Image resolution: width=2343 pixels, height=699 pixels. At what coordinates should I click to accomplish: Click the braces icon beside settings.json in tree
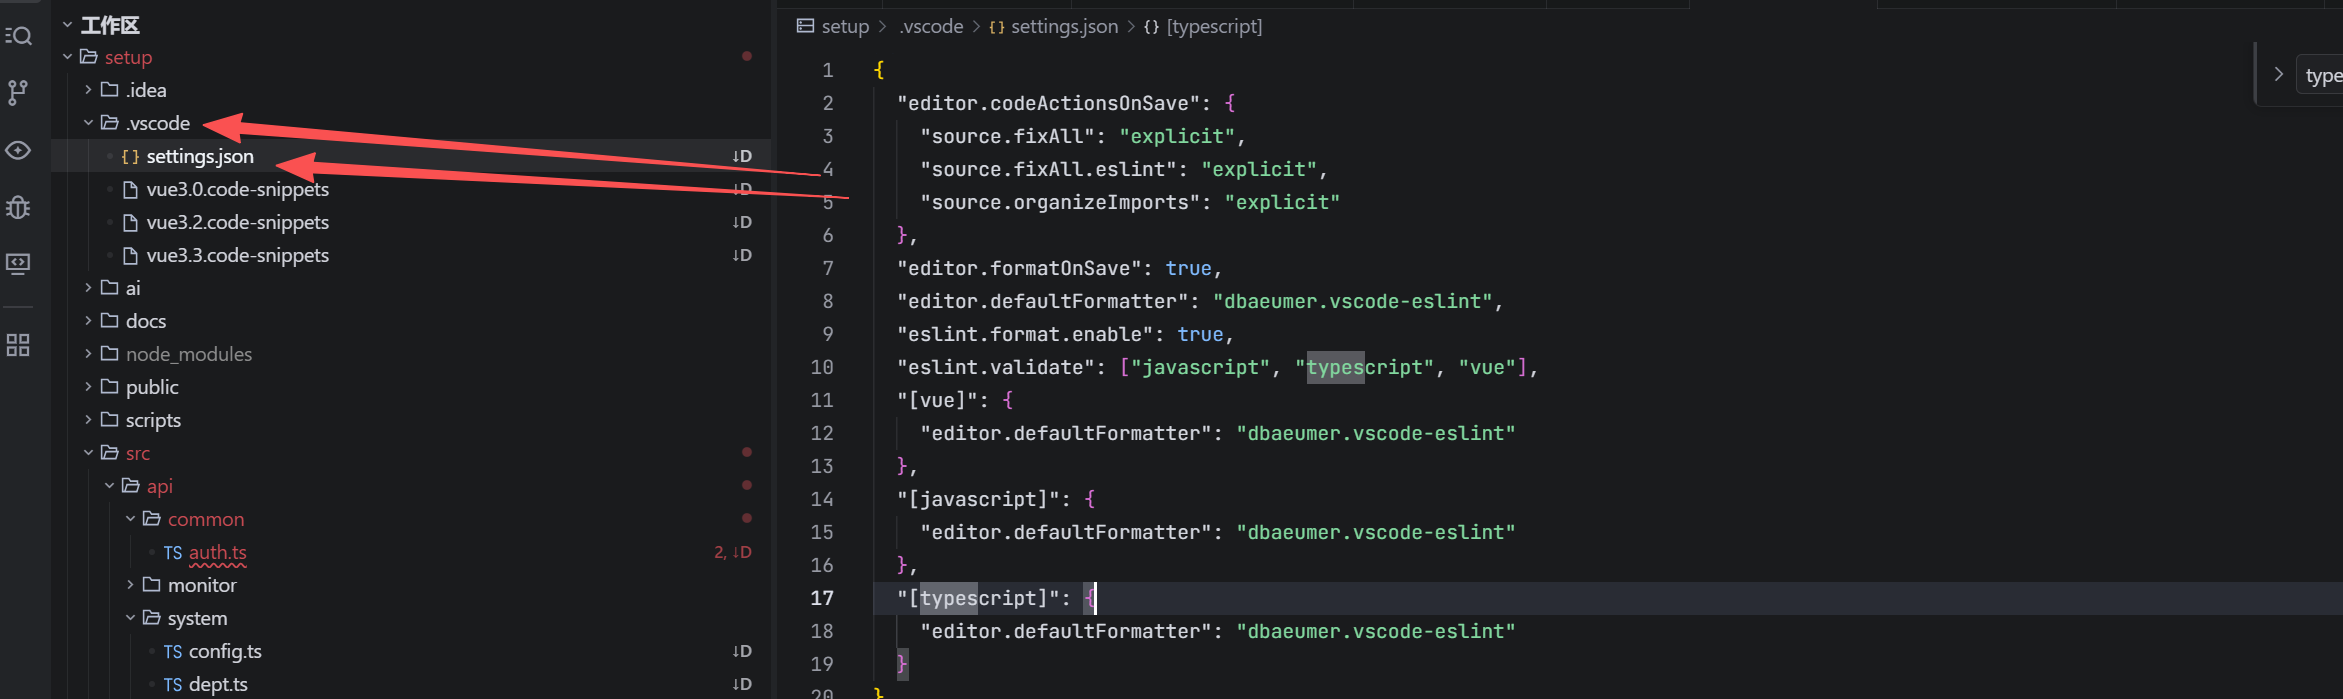pos(130,157)
